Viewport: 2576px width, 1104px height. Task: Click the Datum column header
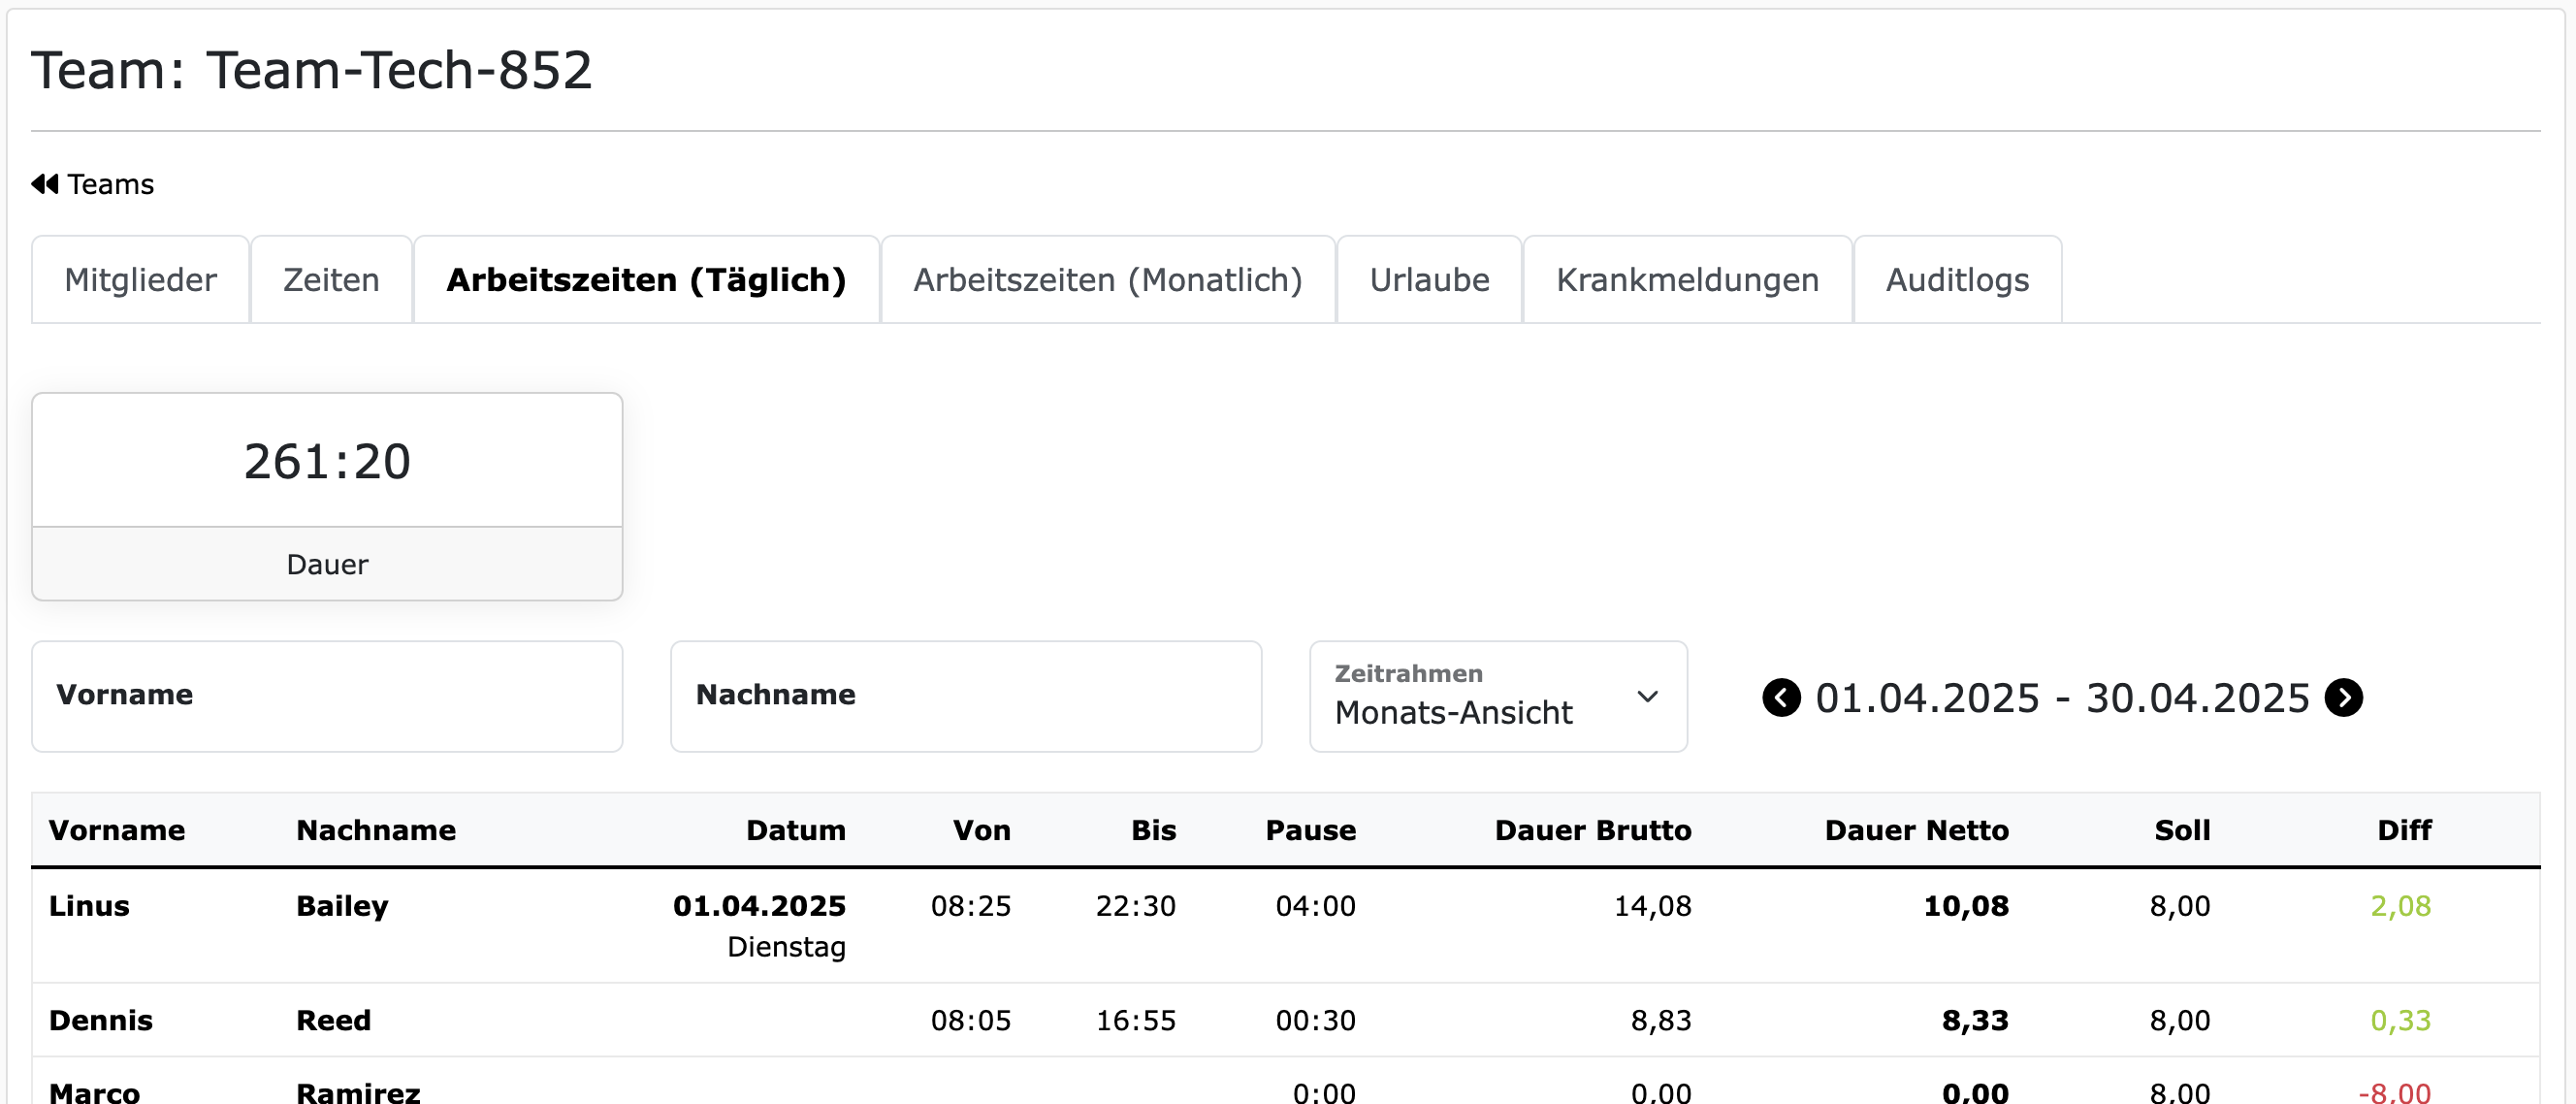(x=795, y=830)
